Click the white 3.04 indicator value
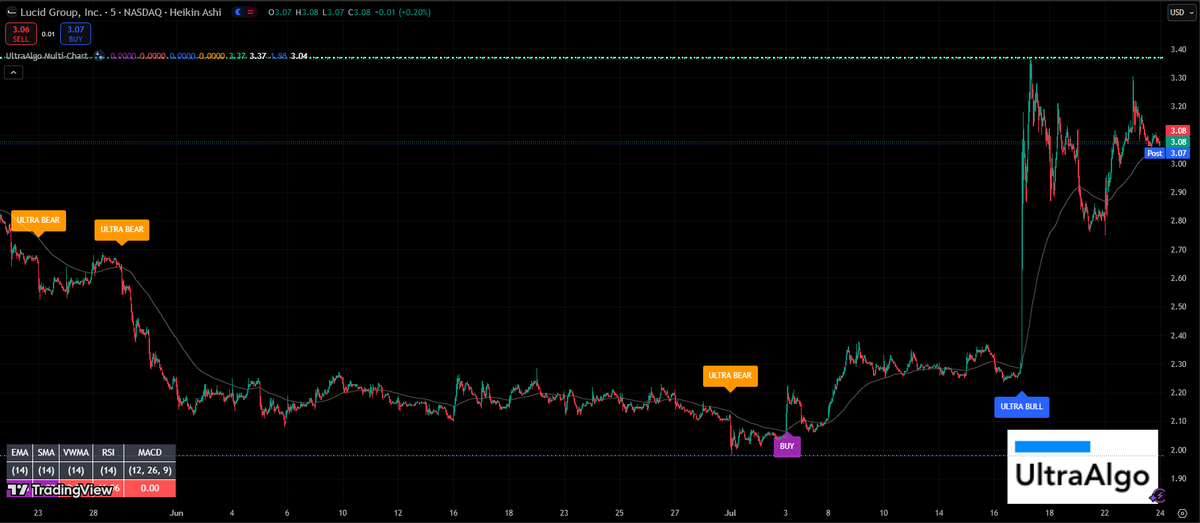The width and height of the screenshot is (1200, 523). (x=300, y=56)
